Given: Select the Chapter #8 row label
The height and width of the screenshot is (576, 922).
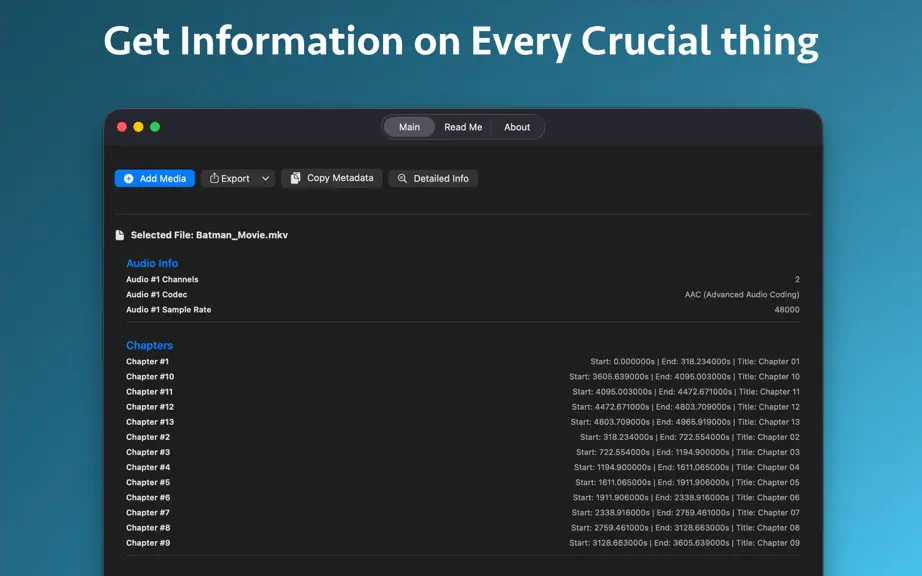Looking at the screenshot, I should 148,528.
